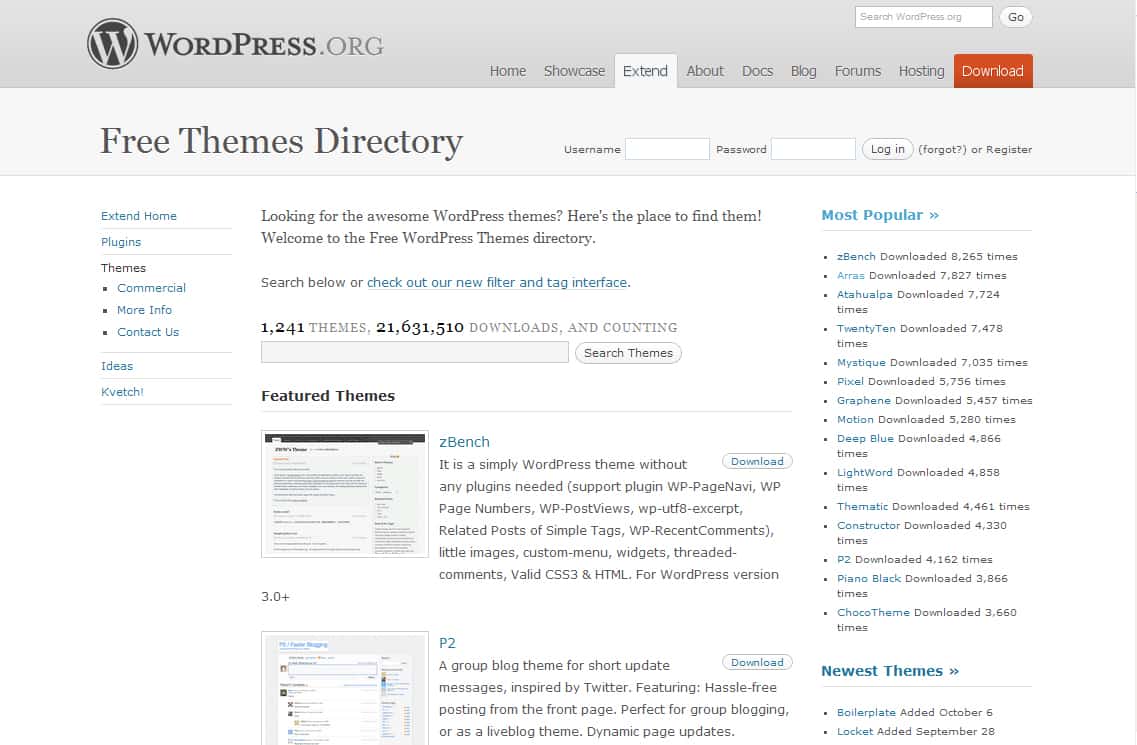Click the Register link
Screen dimensions: 1137x745
(1009, 149)
